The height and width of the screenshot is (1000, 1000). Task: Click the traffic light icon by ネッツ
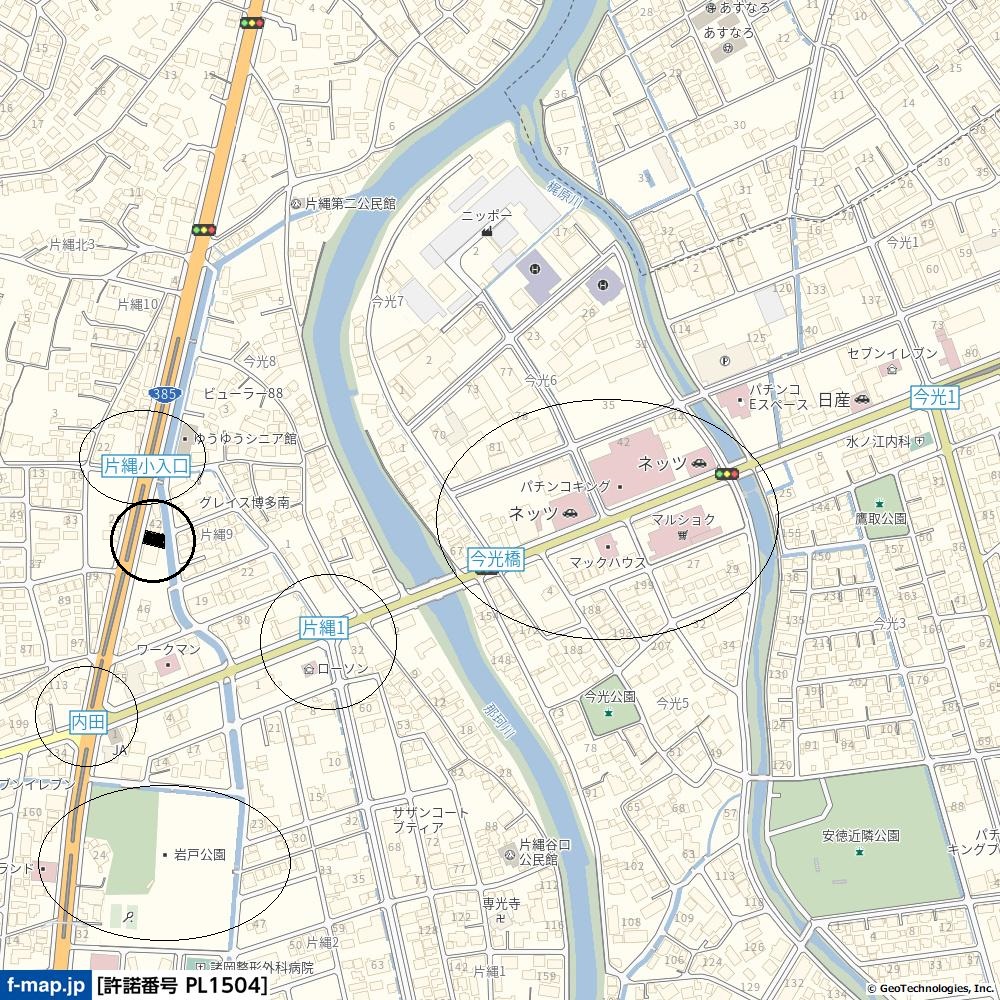point(726,474)
